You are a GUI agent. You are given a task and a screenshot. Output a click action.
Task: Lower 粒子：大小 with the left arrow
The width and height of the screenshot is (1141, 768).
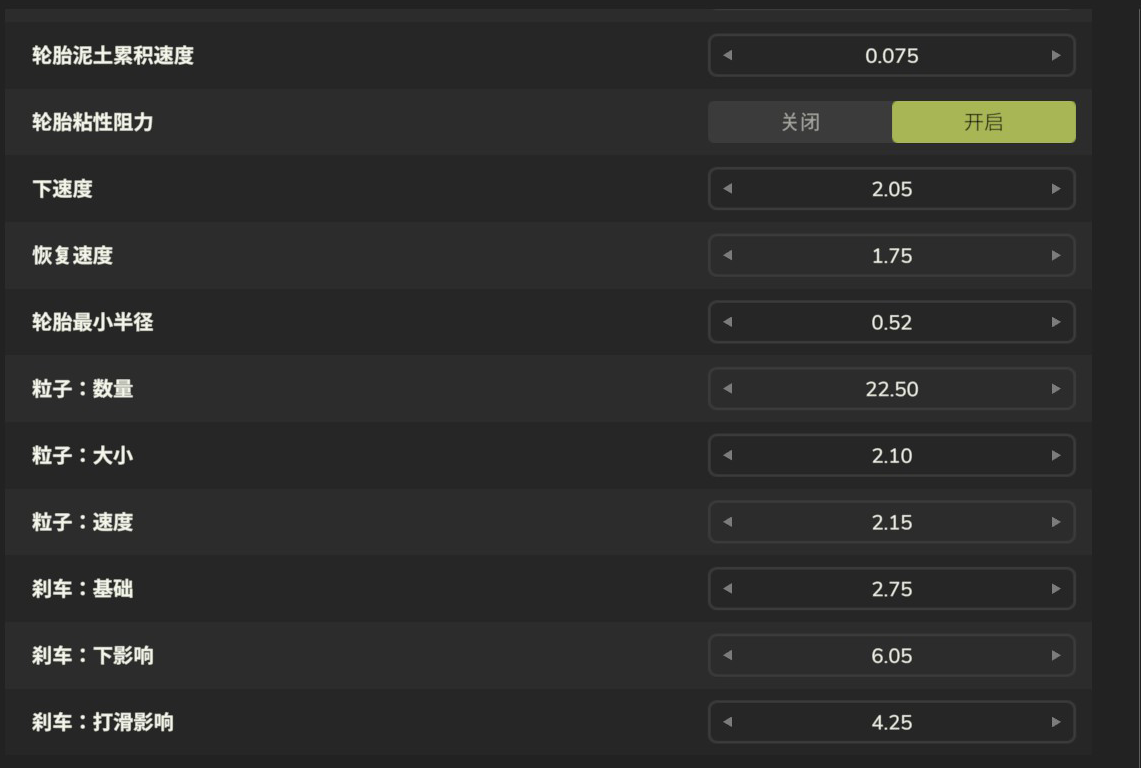pos(728,456)
